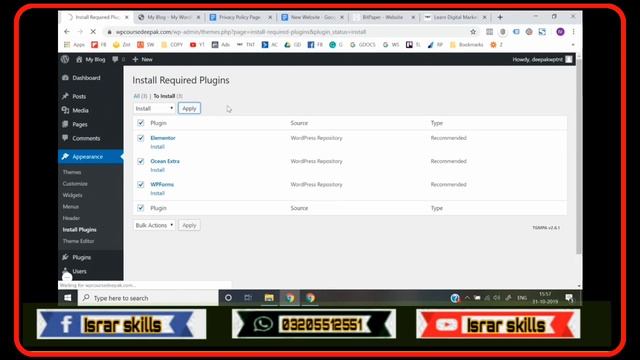Click the bottom Apply button beside Bulk Actions
Viewport: 640px width, 360px height.
point(189,225)
